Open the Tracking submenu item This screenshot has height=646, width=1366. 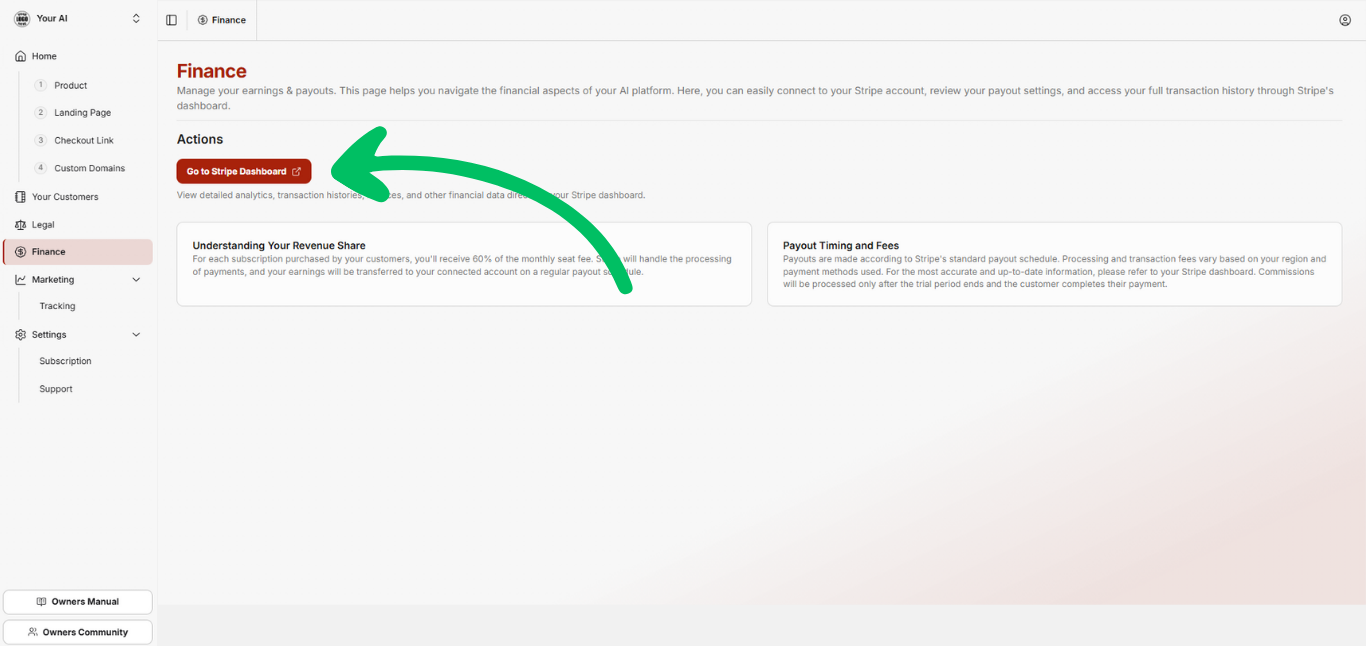[58, 306]
